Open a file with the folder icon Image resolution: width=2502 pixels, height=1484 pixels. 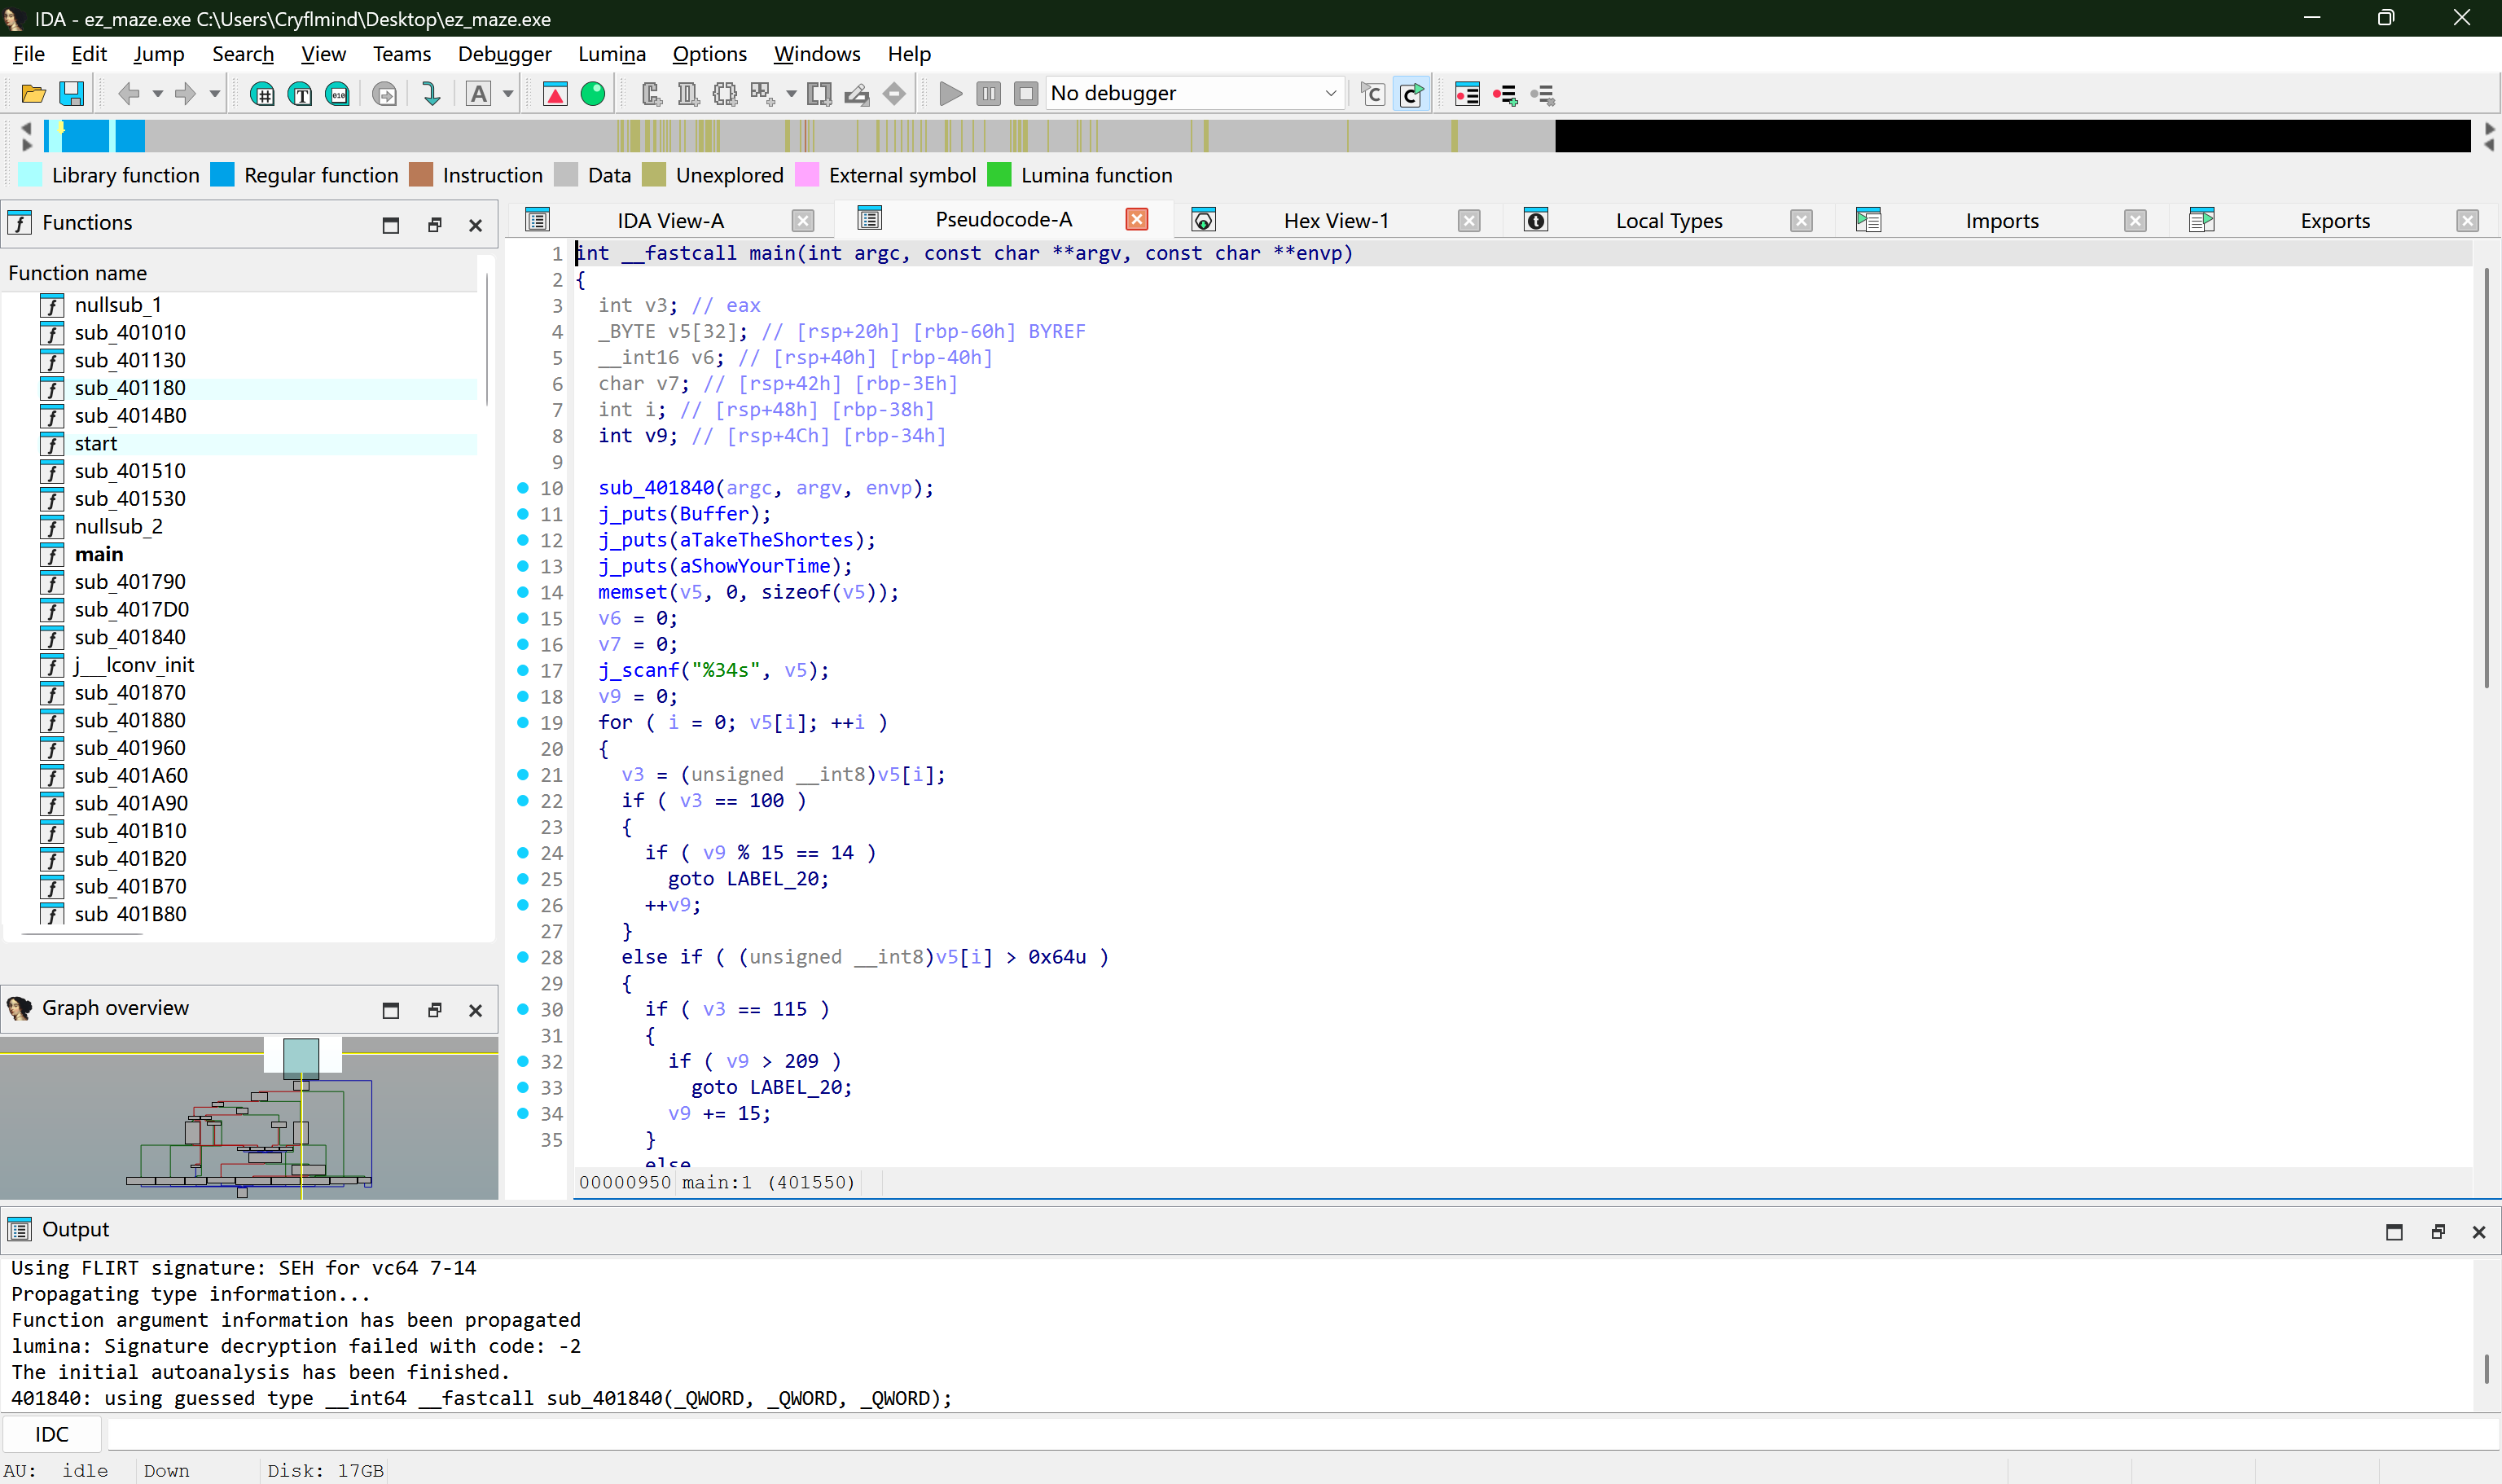point(33,93)
